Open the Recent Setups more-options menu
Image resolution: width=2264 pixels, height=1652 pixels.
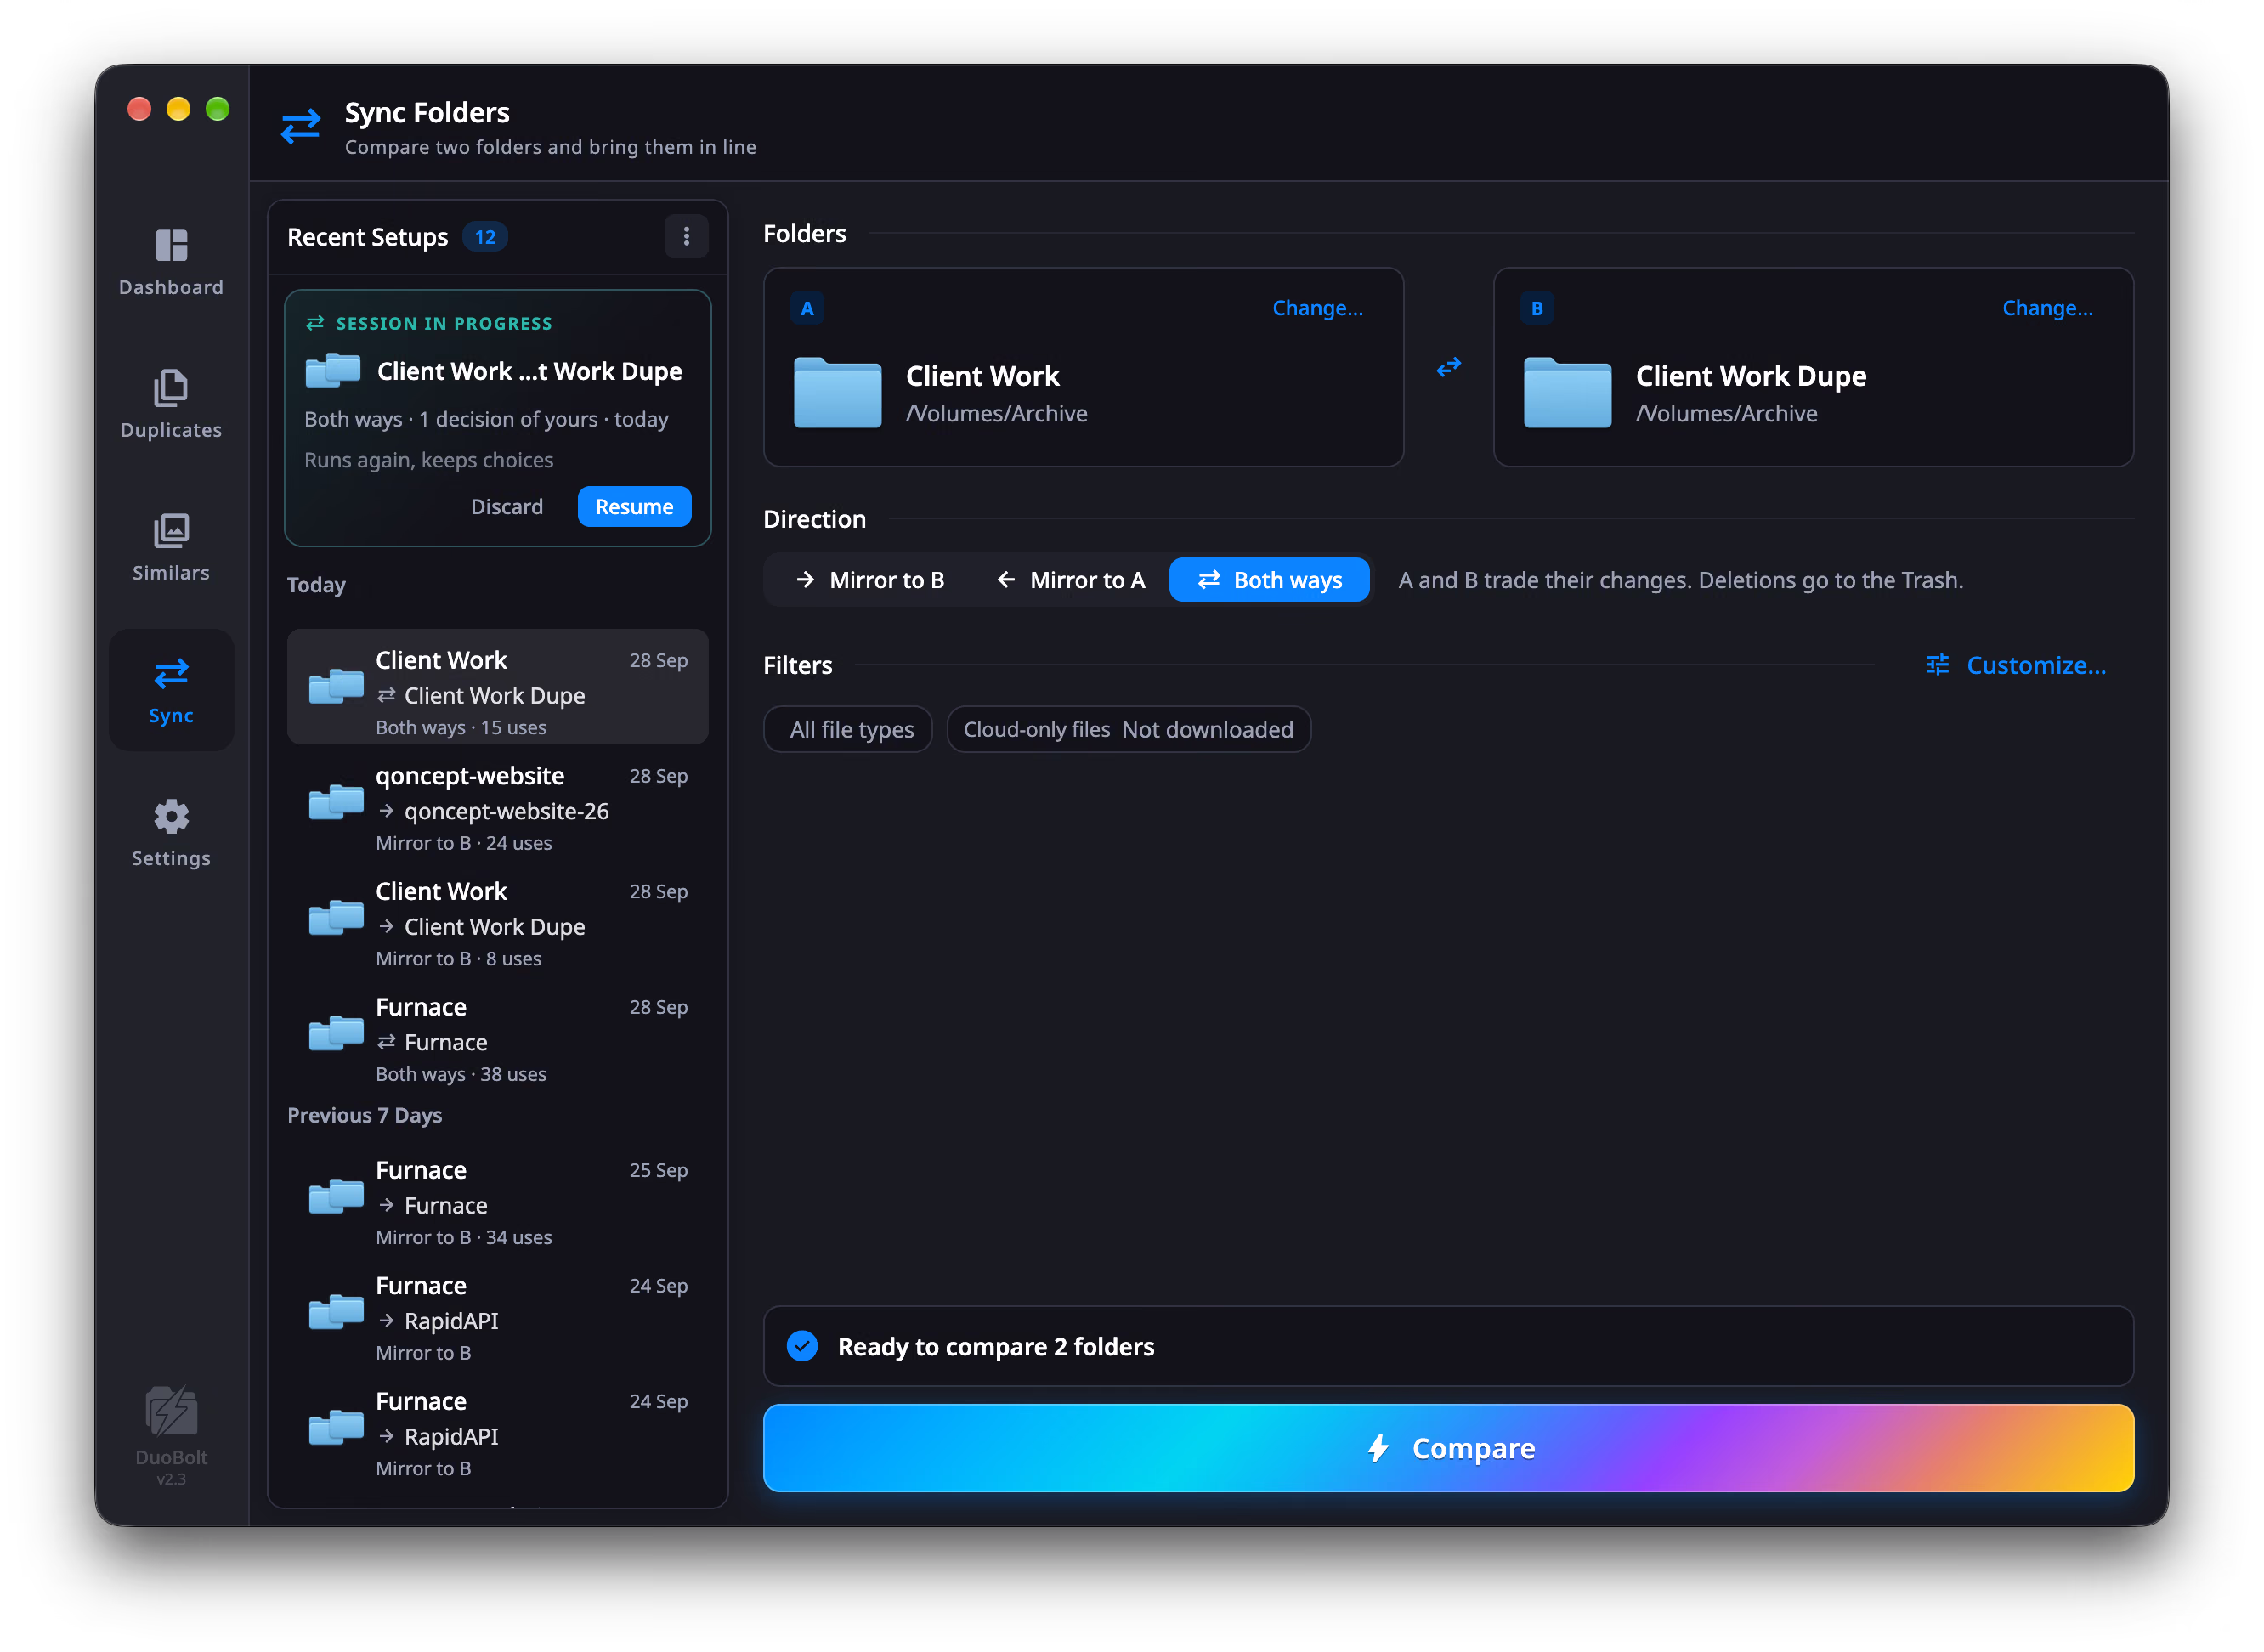[686, 236]
